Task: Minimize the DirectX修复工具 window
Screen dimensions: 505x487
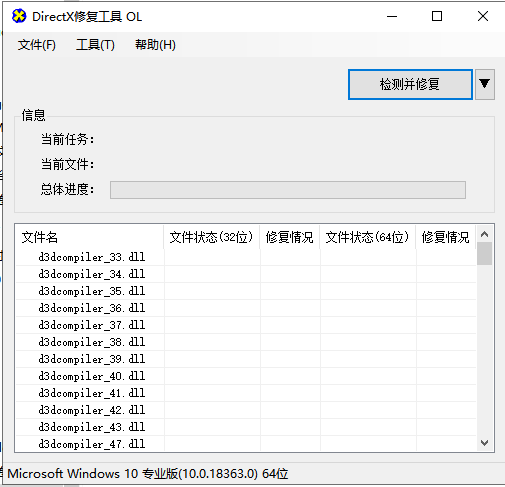Action: coord(392,16)
